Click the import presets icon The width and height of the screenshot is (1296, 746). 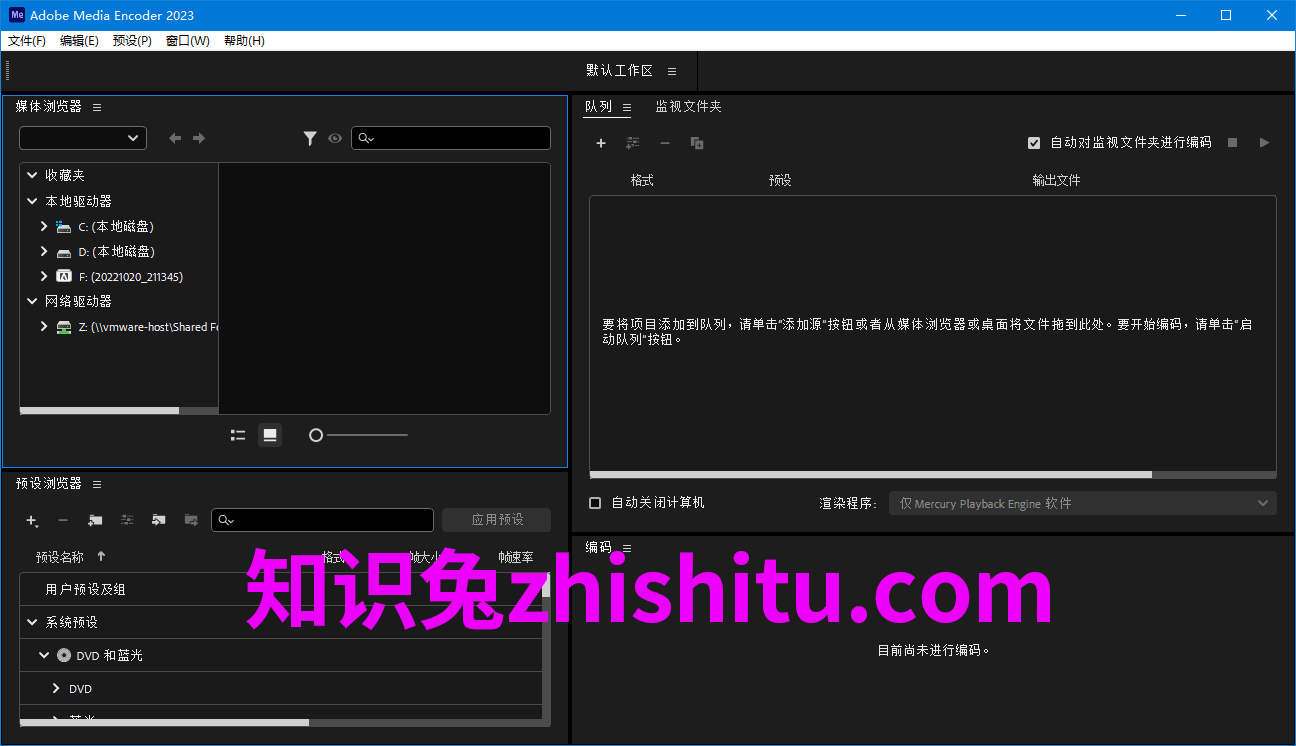click(159, 520)
